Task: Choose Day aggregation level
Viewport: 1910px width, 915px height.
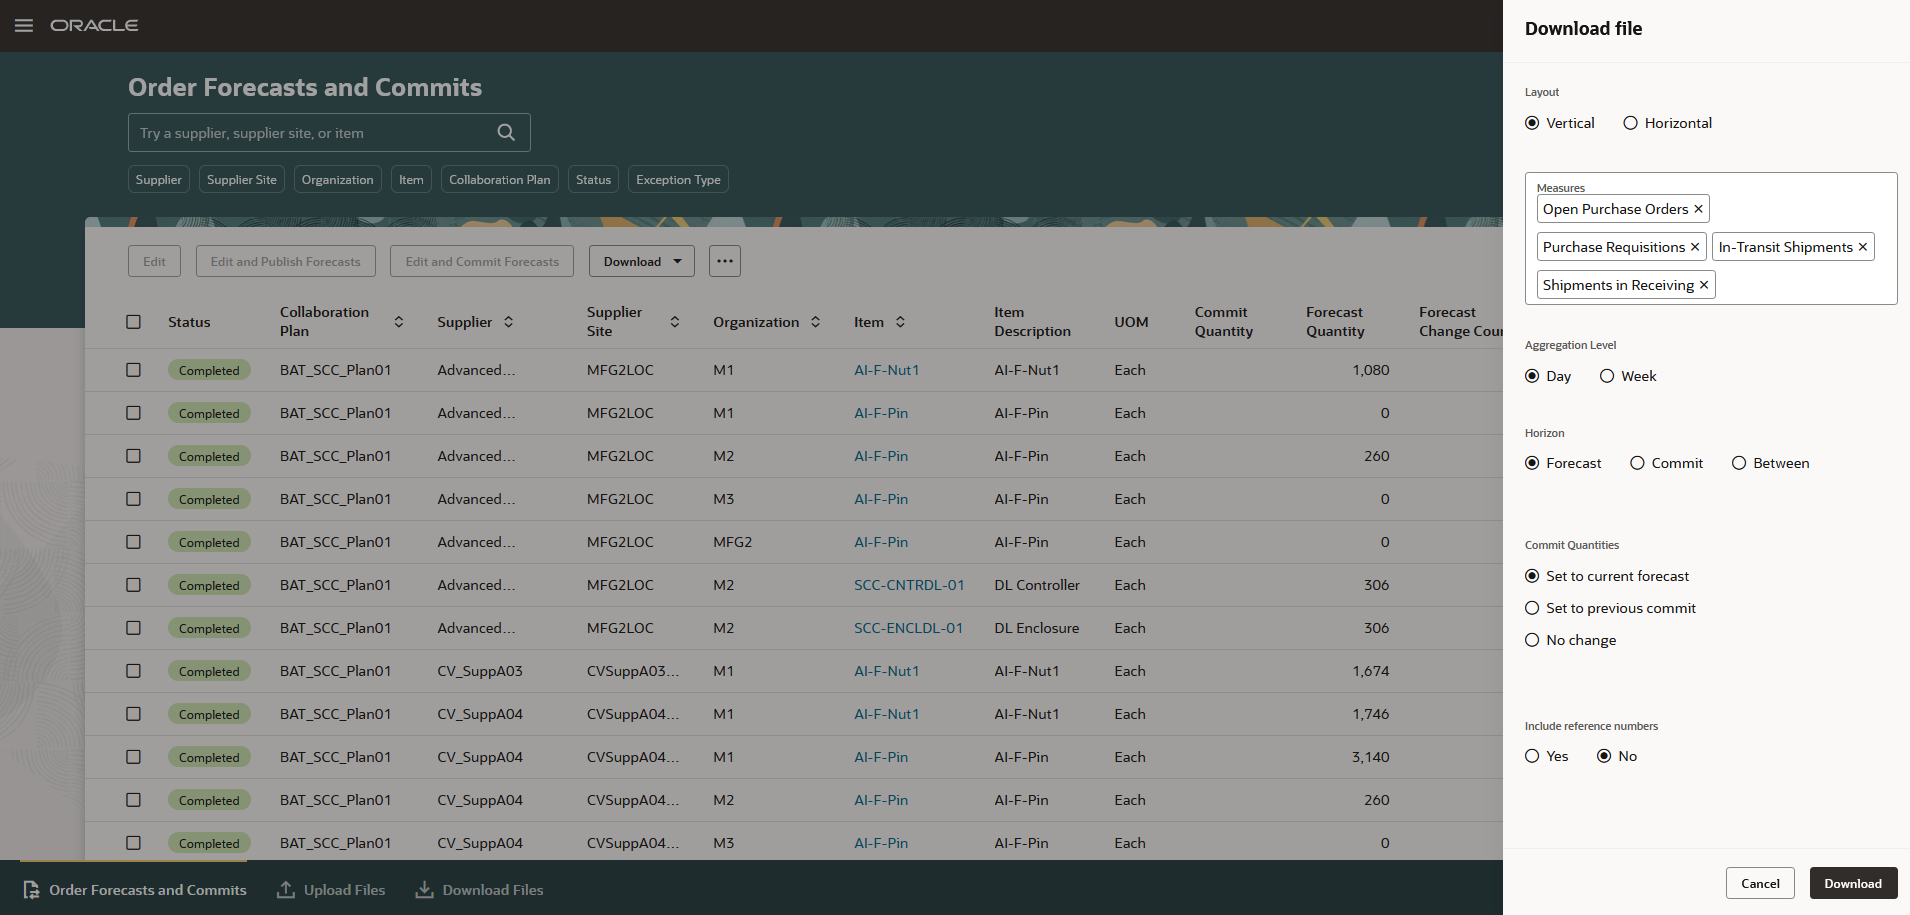Action: tap(1532, 376)
